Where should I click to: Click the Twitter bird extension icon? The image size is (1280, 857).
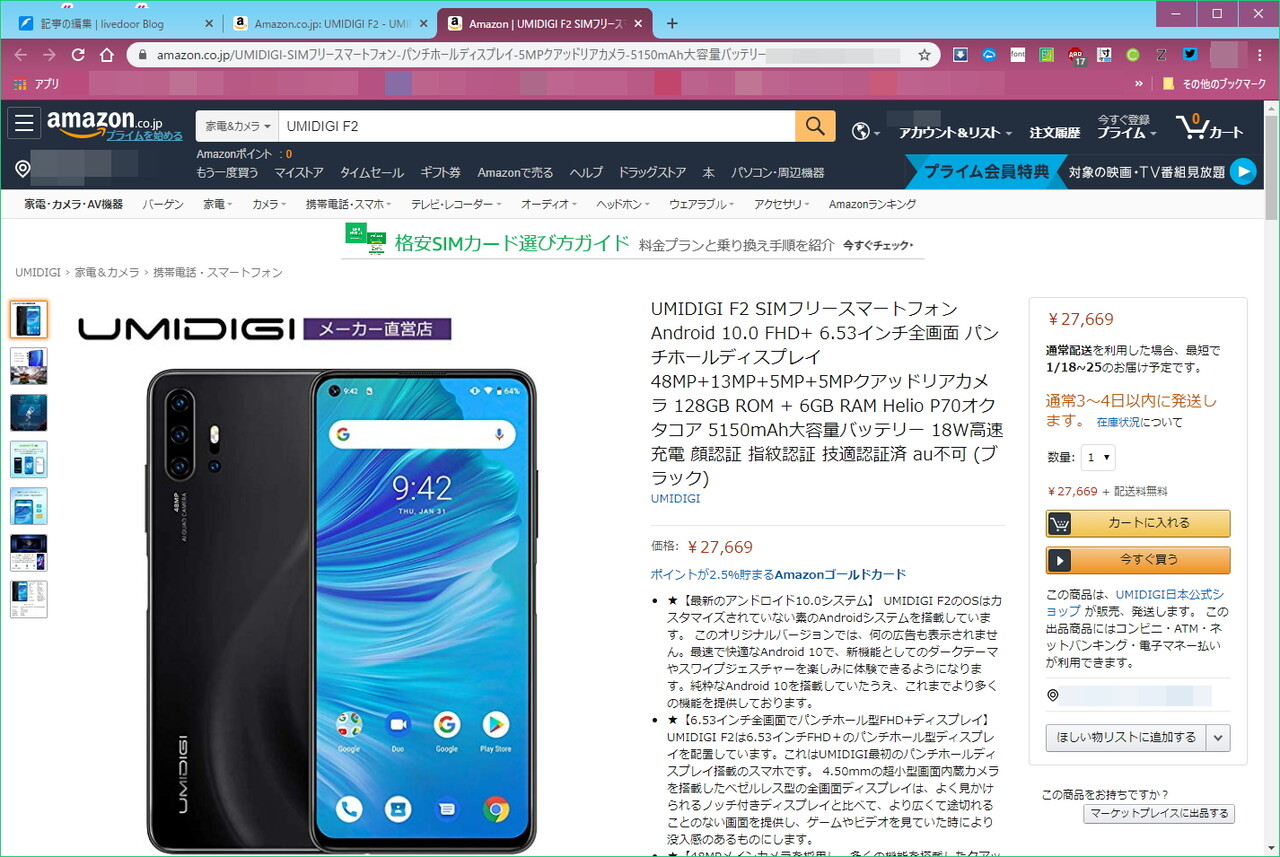1190,55
